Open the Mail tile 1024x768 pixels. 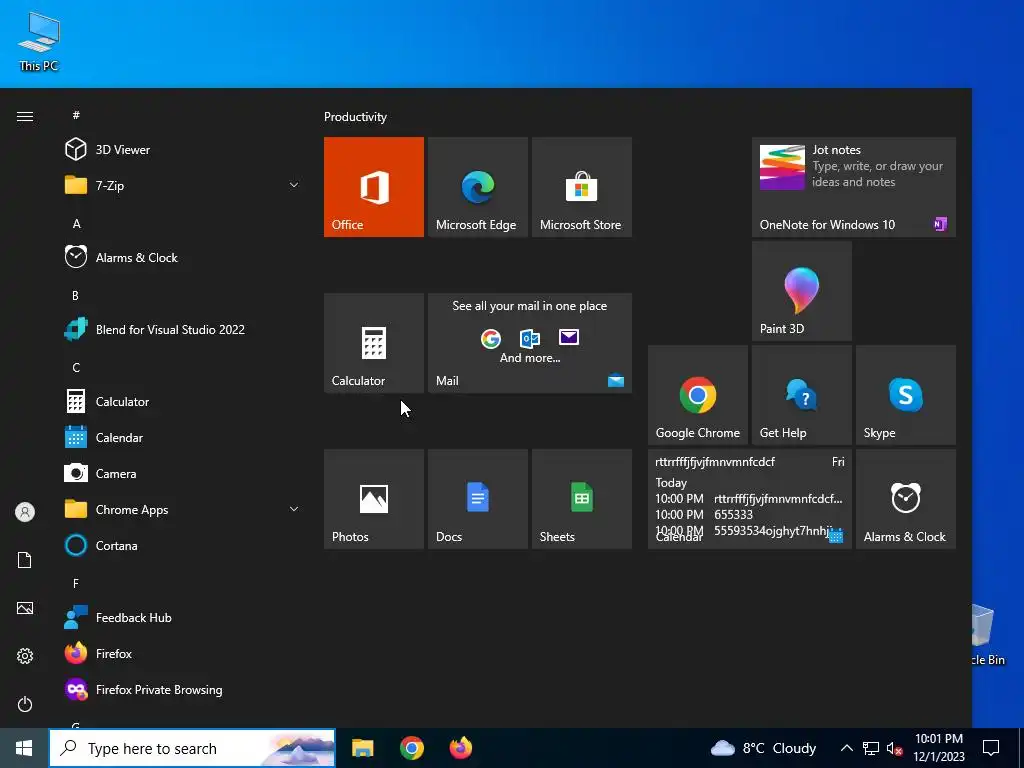tap(530, 343)
